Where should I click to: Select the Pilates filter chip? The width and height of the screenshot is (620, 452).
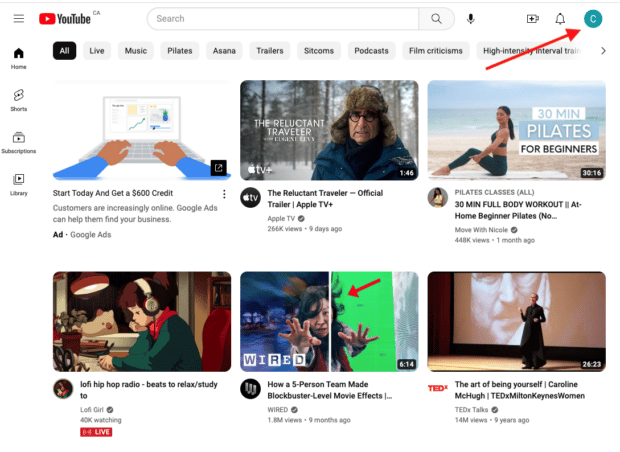click(180, 51)
